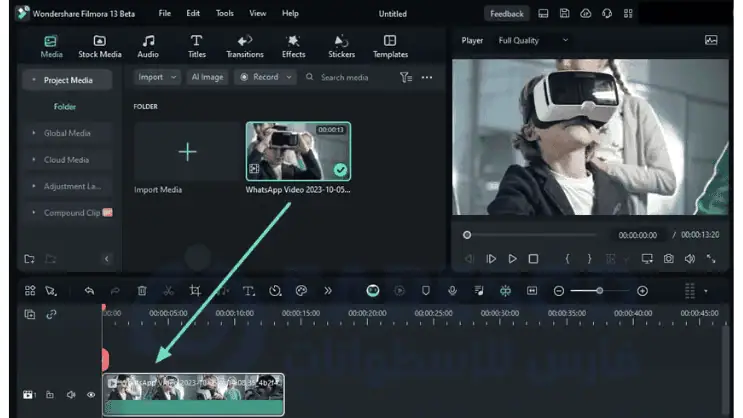Open the View menu
The height and width of the screenshot is (418, 743).
pyautogui.click(x=258, y=13)
